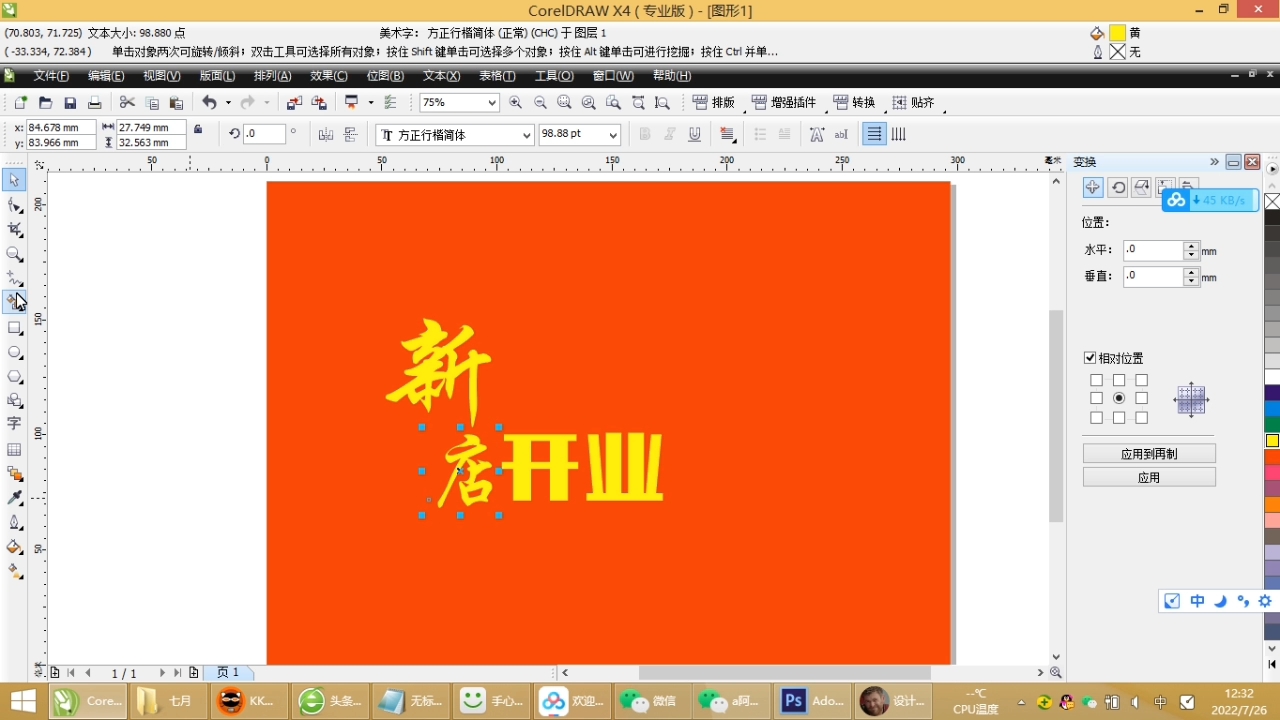Expand the font list 方正行楷简体
This screenshot has width=1280, height=720.
pyautogui.click(x=528, y=134)
